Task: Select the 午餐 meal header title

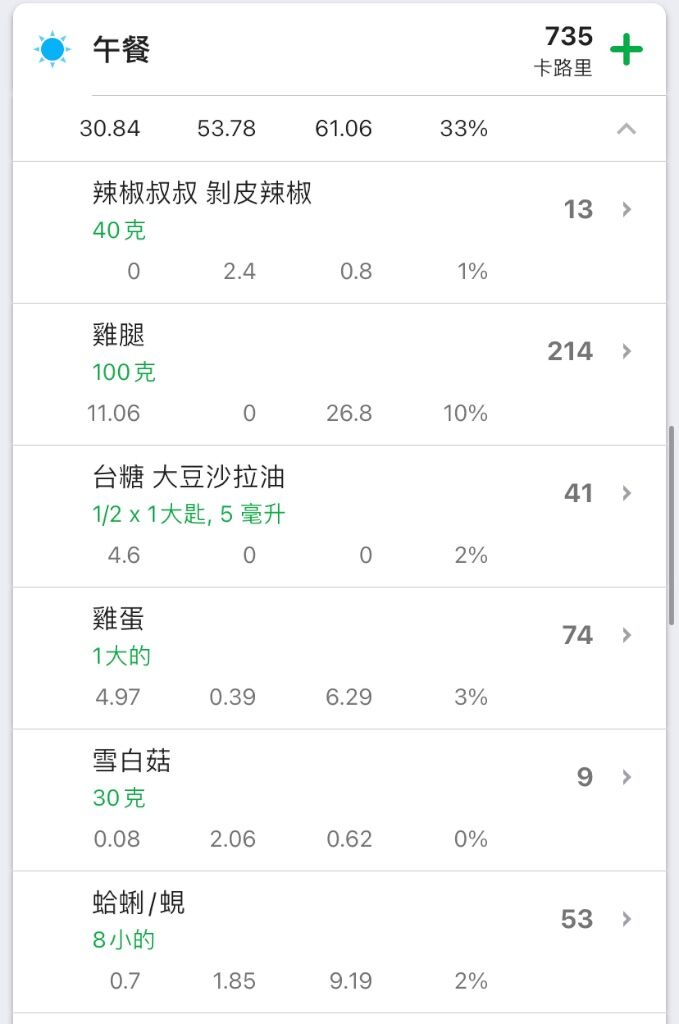Action: pyautogui.click(x=121, y=50)
